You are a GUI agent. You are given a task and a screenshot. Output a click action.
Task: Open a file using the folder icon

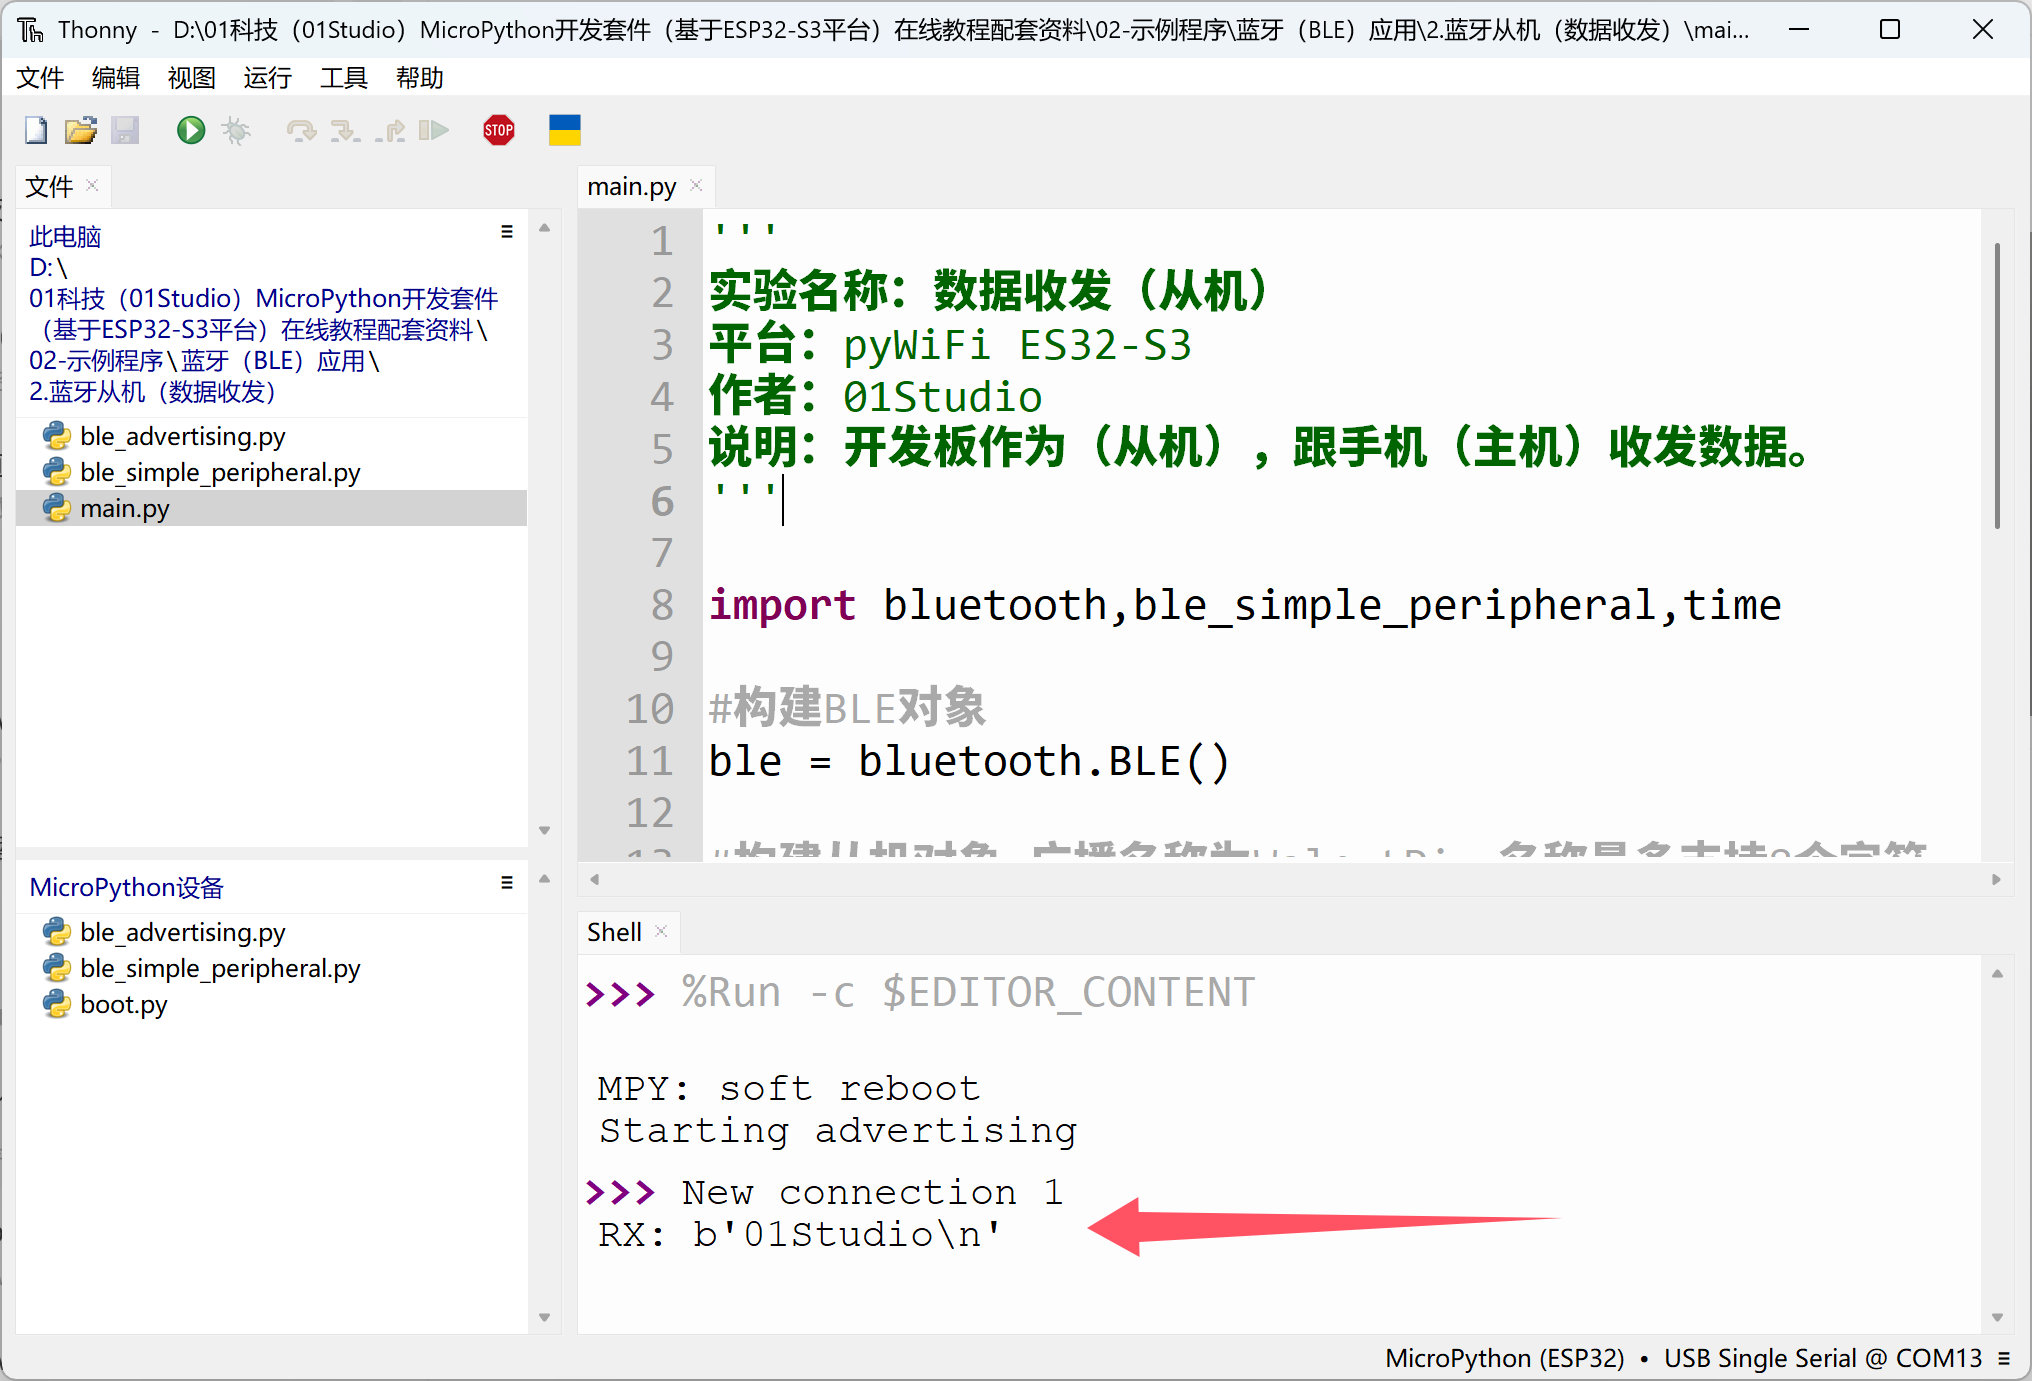coord(80,131)
